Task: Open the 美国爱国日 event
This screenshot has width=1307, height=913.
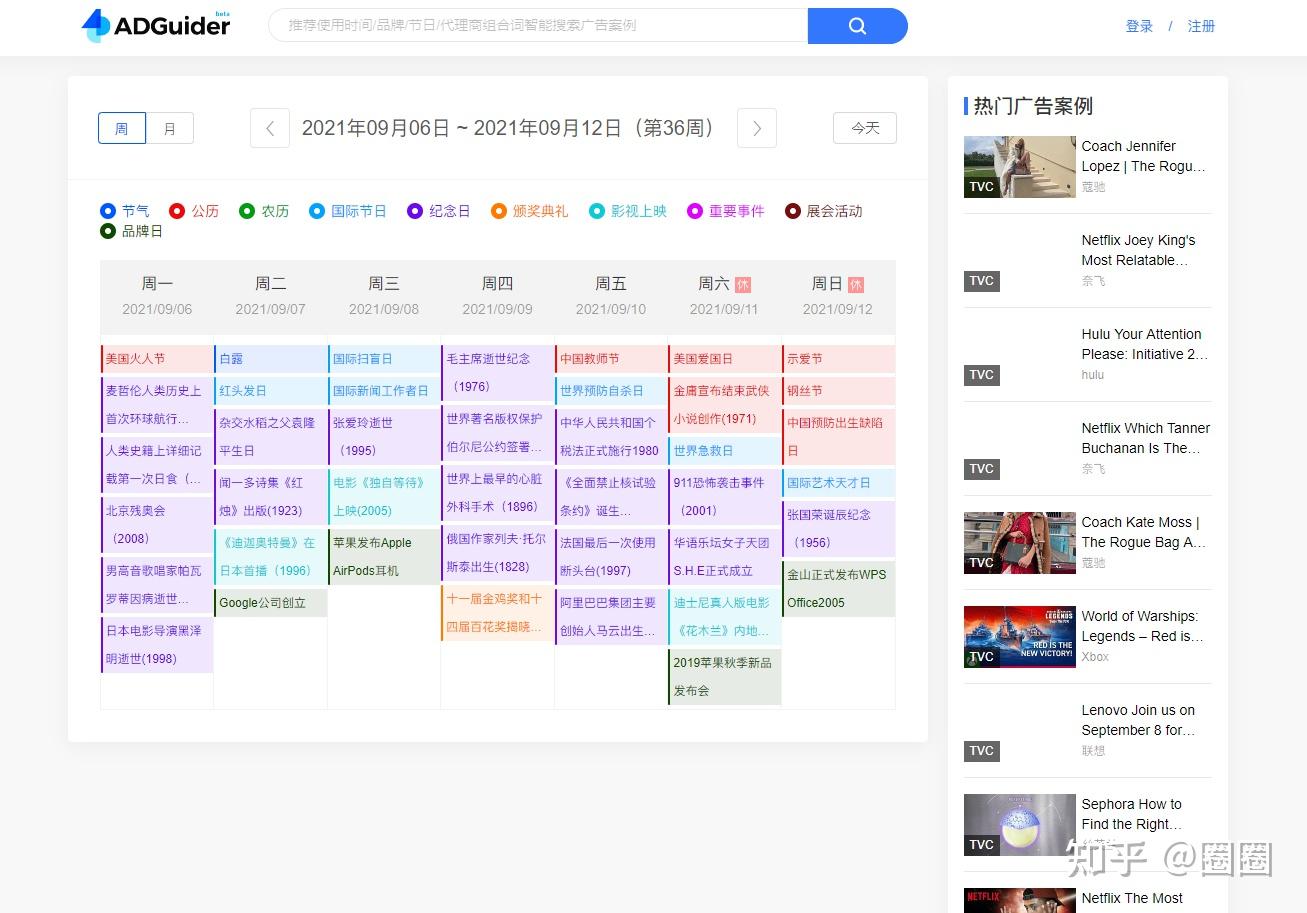Action: point(725,359)
